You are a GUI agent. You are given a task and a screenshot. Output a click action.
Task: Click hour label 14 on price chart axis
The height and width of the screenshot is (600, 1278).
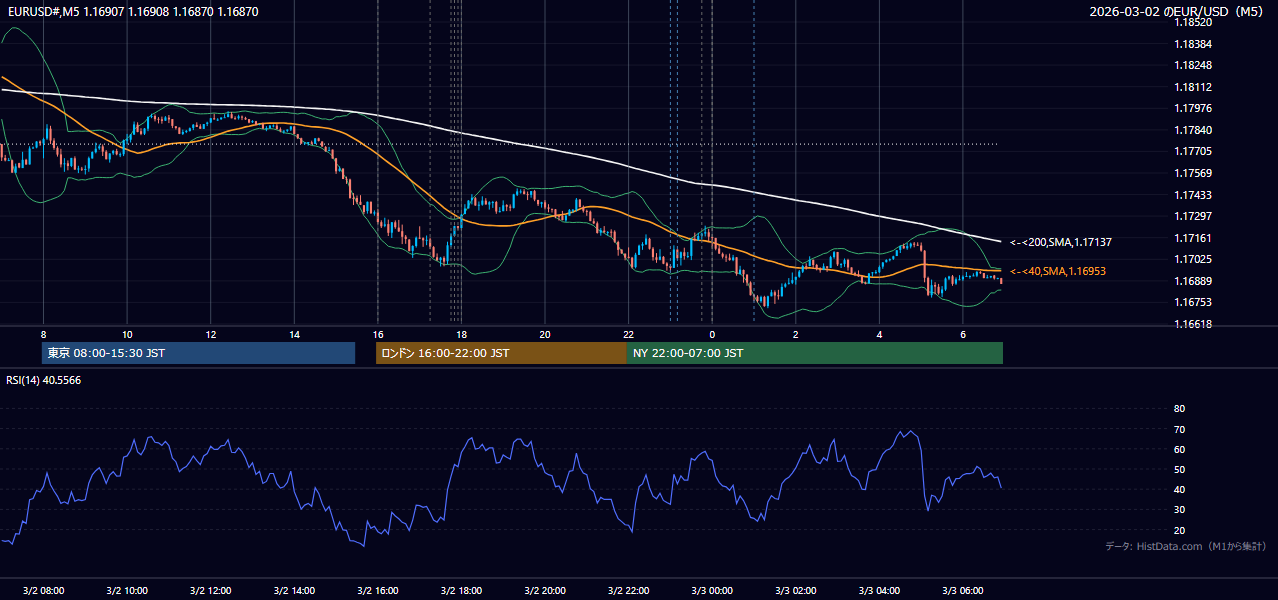(294, 334)
